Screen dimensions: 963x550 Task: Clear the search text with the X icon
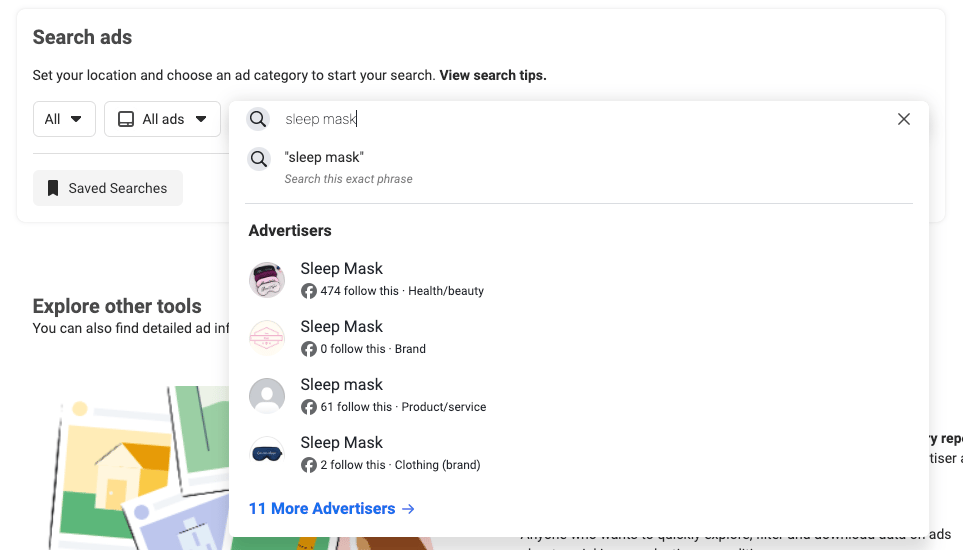903,119
